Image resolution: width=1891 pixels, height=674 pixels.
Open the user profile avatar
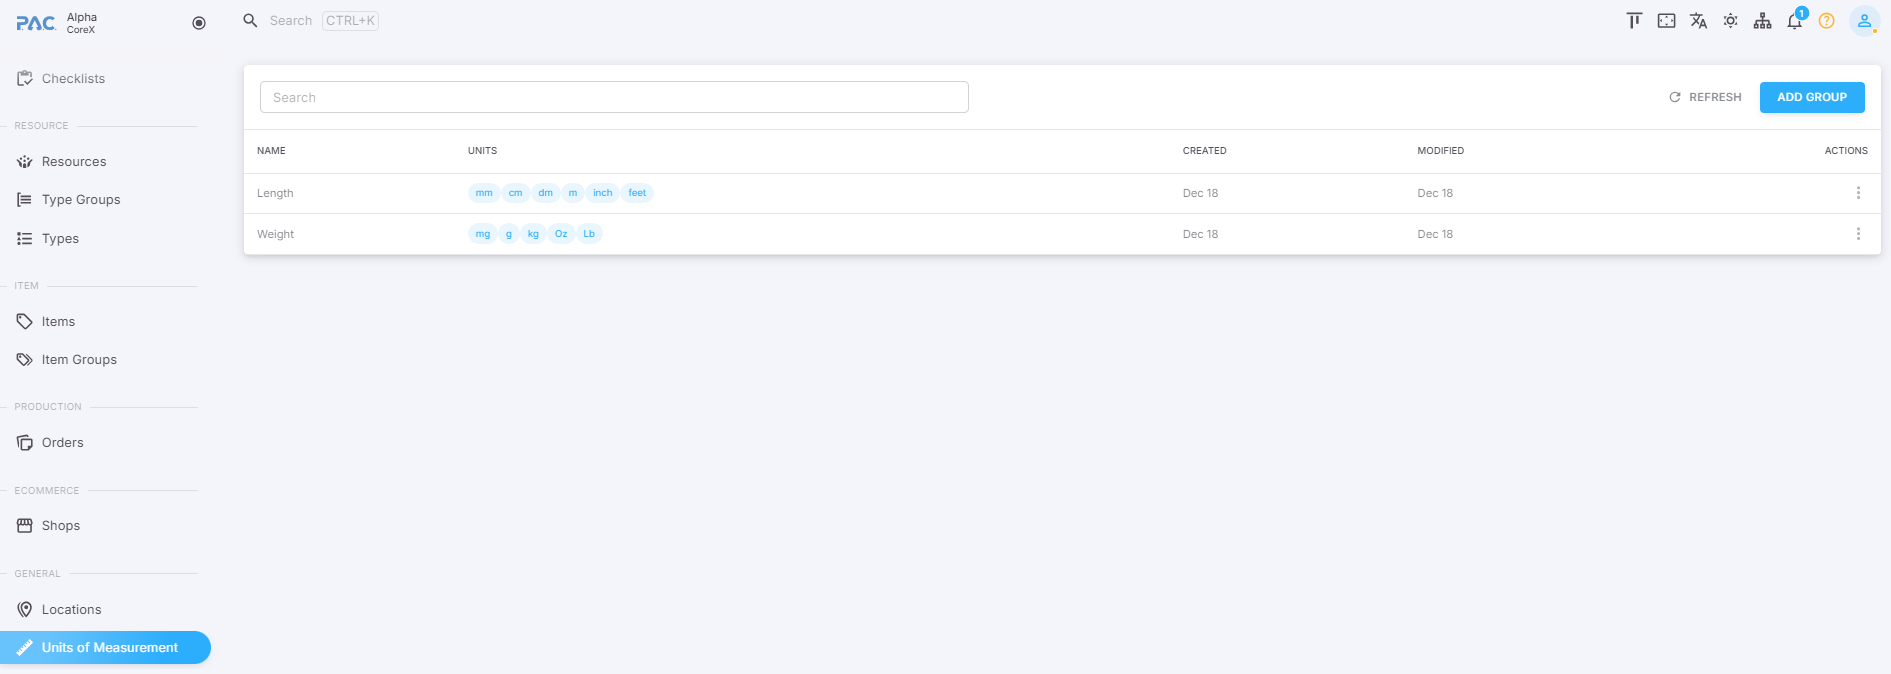pyautogui.click(x=1863, y=21)
